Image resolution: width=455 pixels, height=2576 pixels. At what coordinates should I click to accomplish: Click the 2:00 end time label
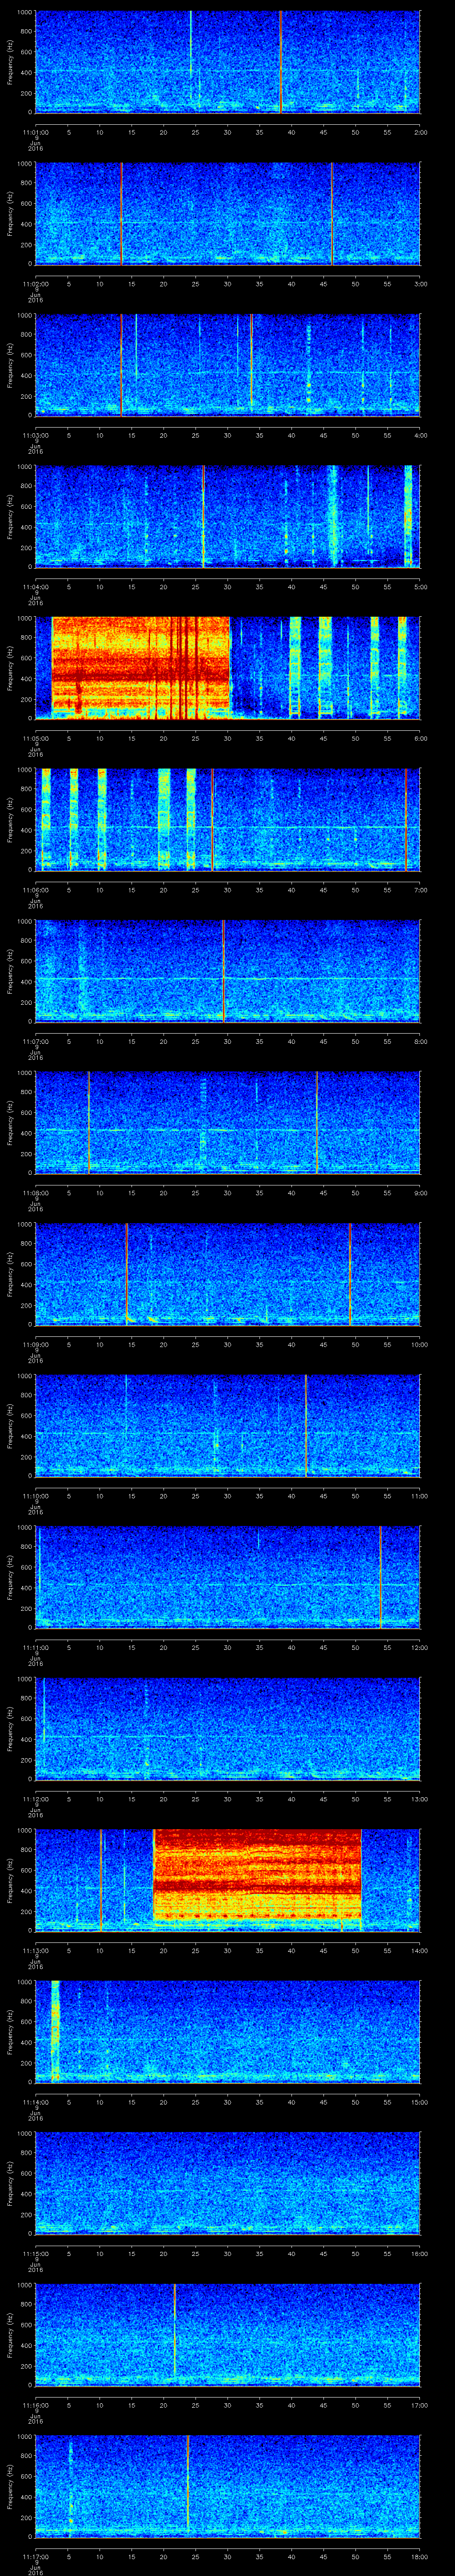[x=420, y=132]
